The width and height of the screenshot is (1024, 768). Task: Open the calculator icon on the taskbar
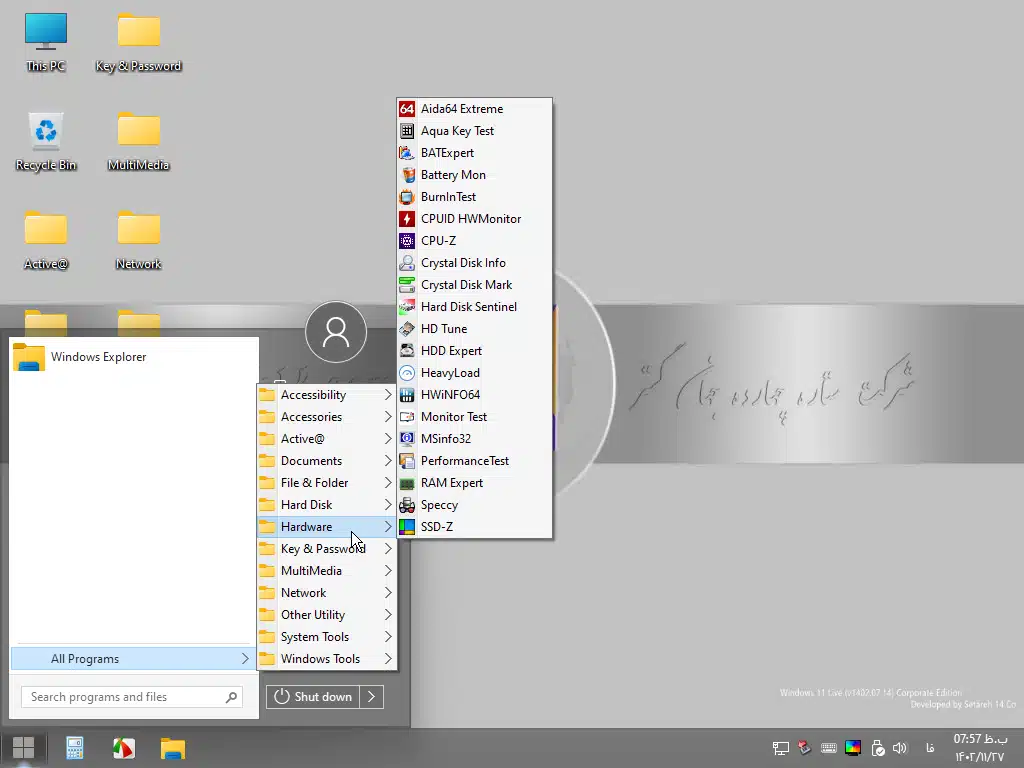(x=74, y=748)
